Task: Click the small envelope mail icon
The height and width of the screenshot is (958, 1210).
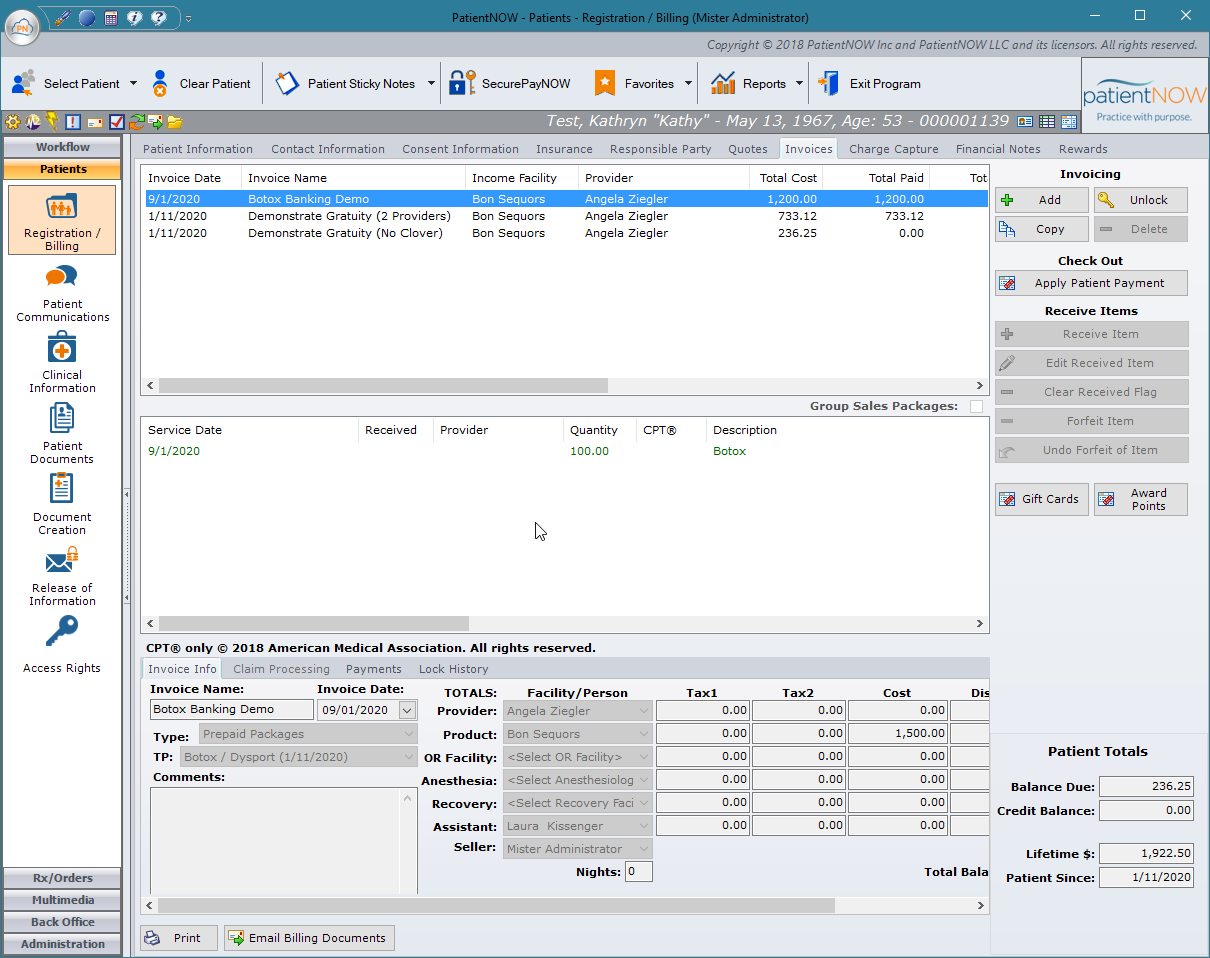Action: point(95,122)
